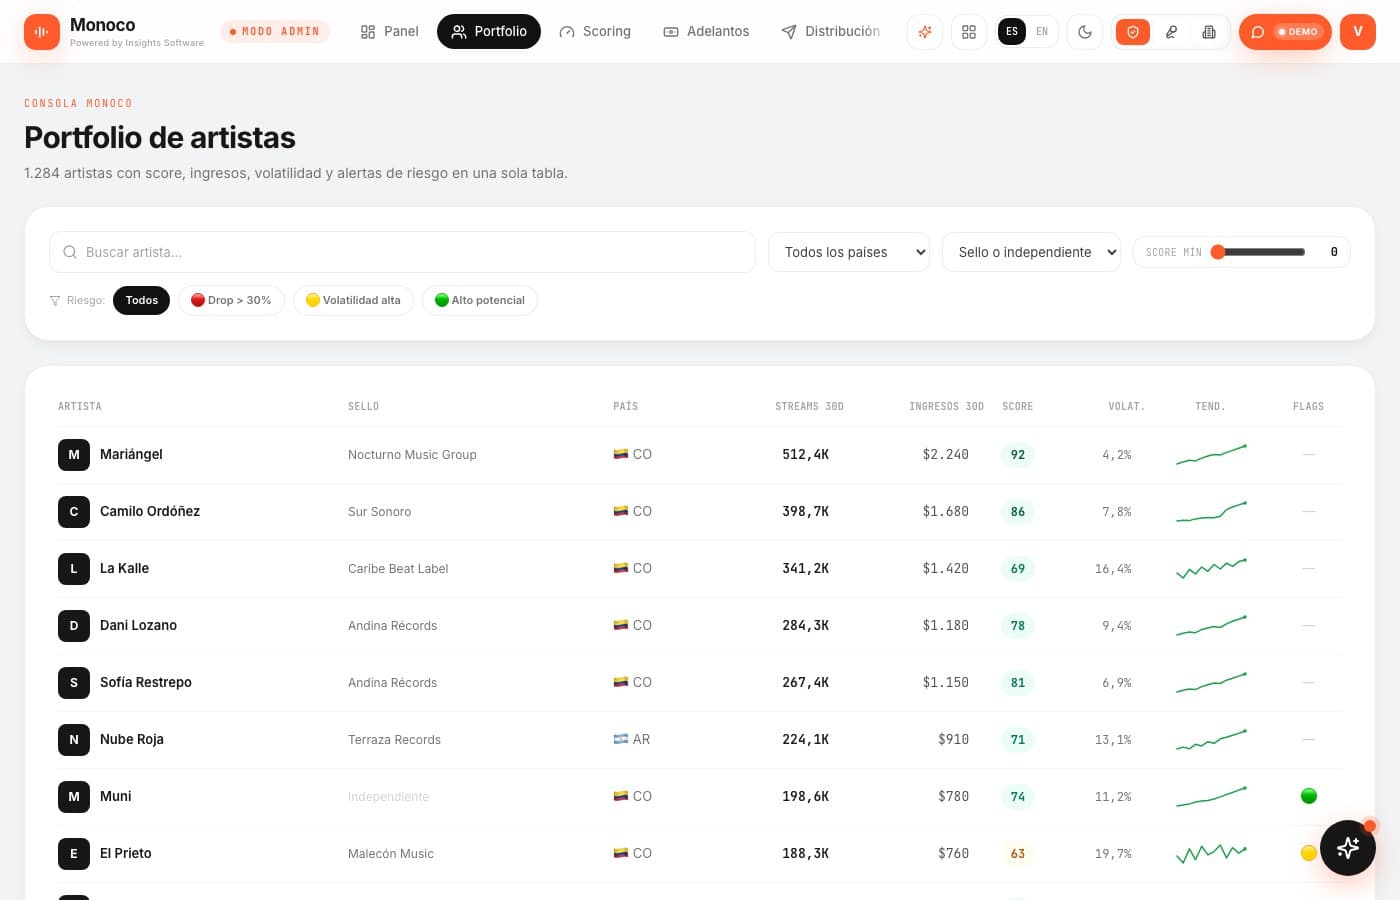The width and height of the screenshot is (1400, 900).
Task: Click the Riesgo filter funnel icon
Action: (x=55, y=300)
